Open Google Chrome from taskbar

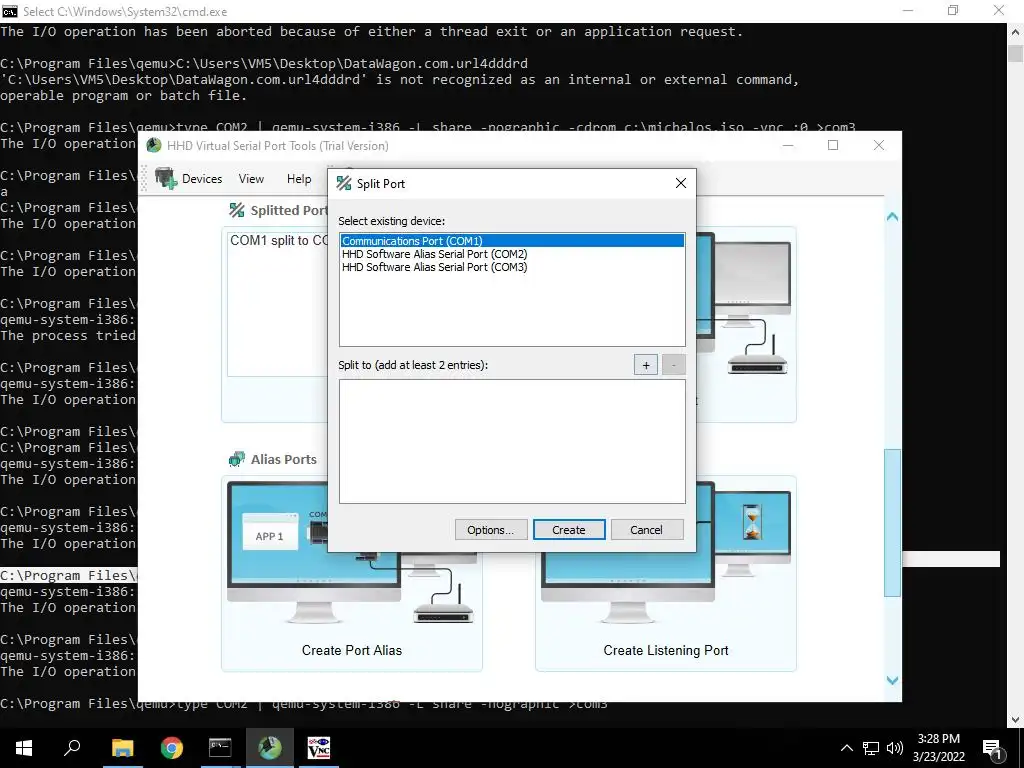pos(171,748)
